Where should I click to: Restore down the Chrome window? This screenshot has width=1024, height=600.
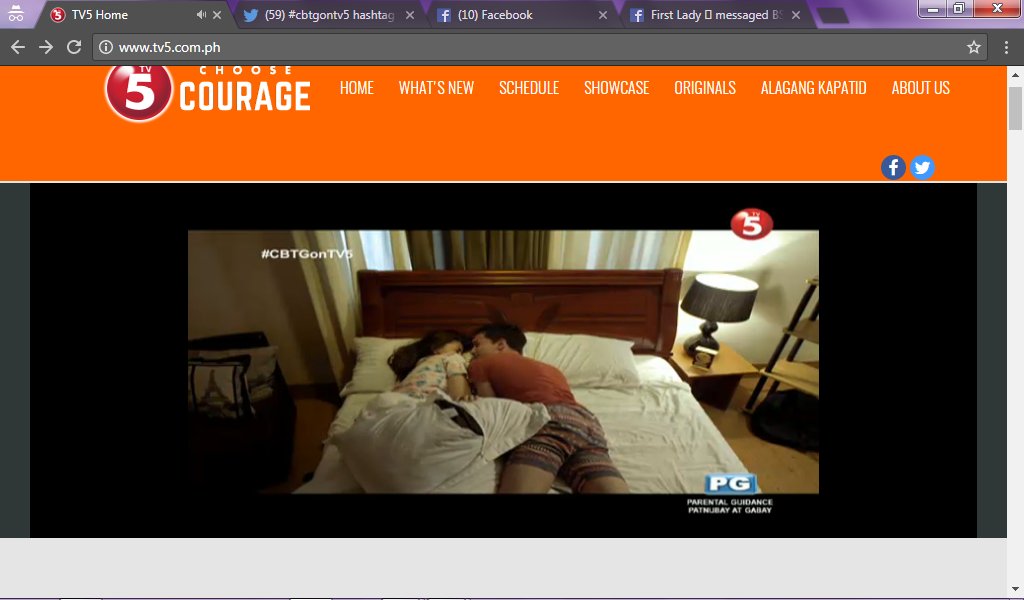(x=959, y=8)
